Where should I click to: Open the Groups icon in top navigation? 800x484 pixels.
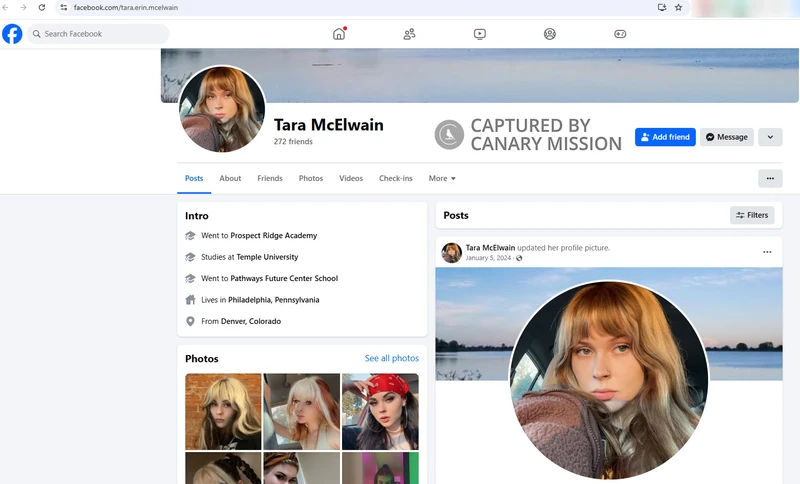point(549,34)
